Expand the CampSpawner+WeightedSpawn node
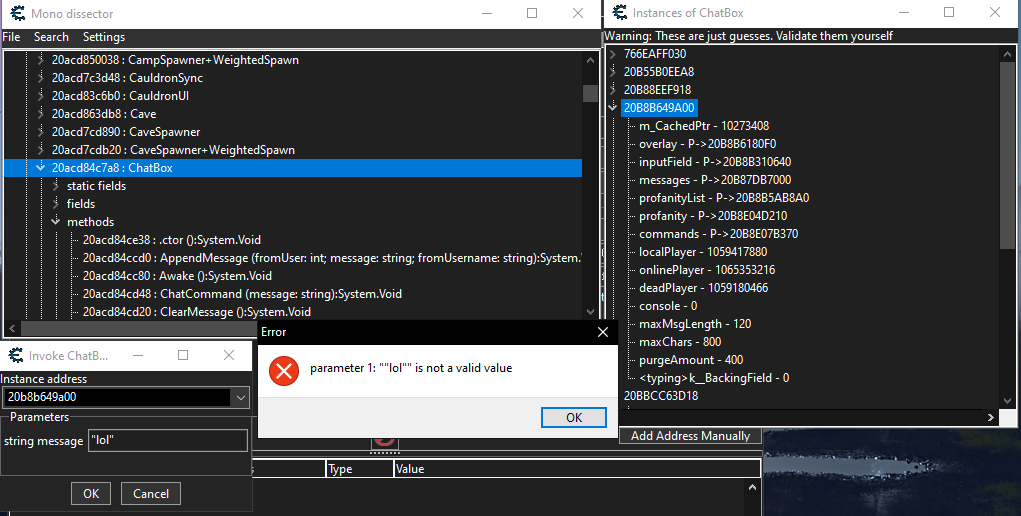This screenshot has width=1021, height=516. point(40,60)
